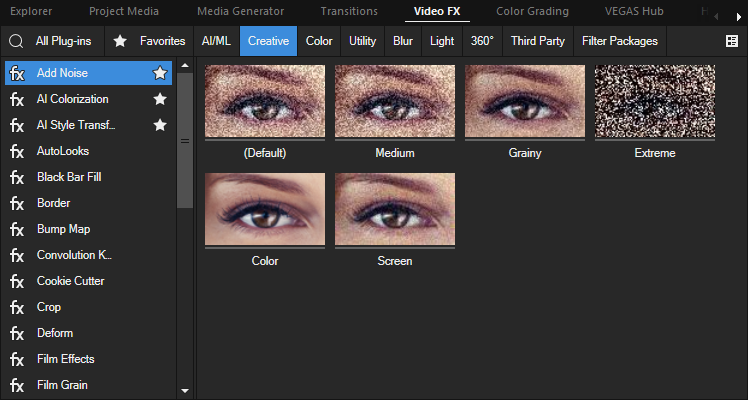Viewport: 748px width, 400px height.
Task: Open the Transitions tab
Action: point(349,12)
